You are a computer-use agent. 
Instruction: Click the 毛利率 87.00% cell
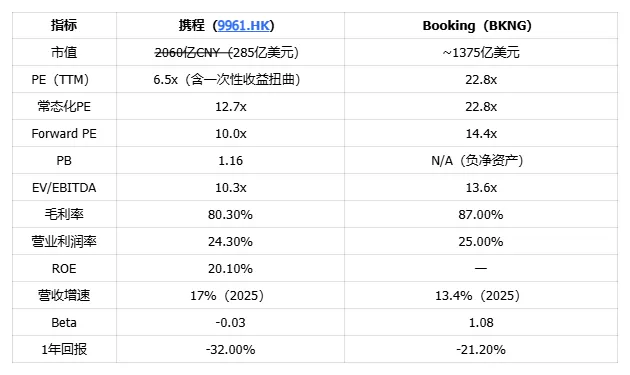[x=481, y=215]
